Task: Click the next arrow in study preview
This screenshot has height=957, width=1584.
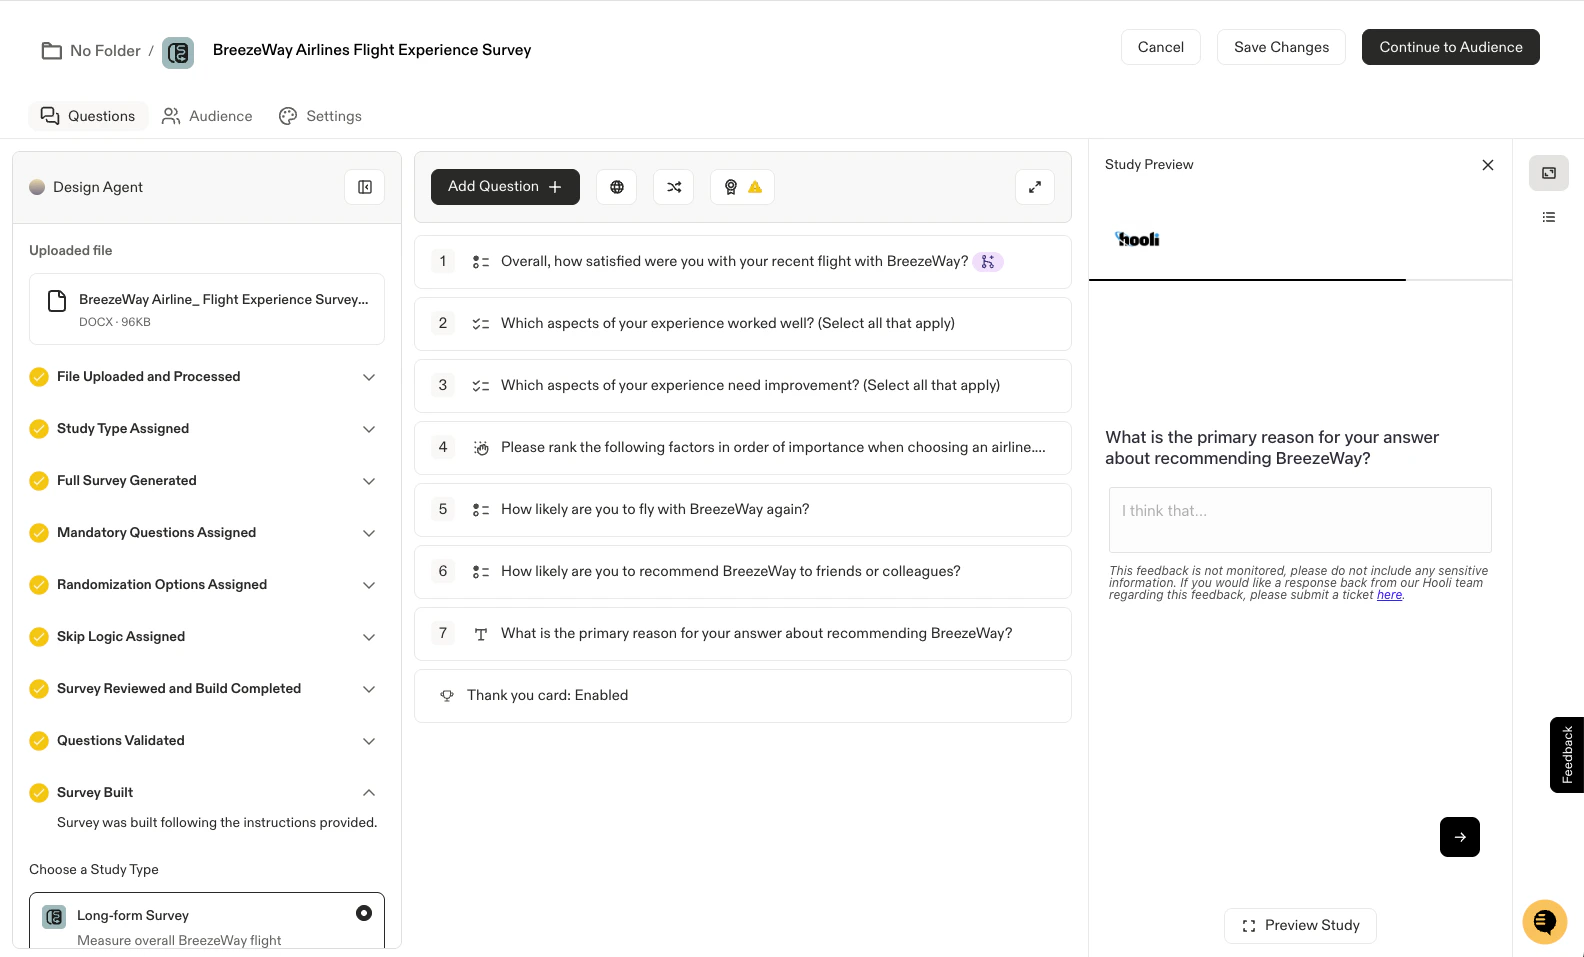Action: [1460, 837]
